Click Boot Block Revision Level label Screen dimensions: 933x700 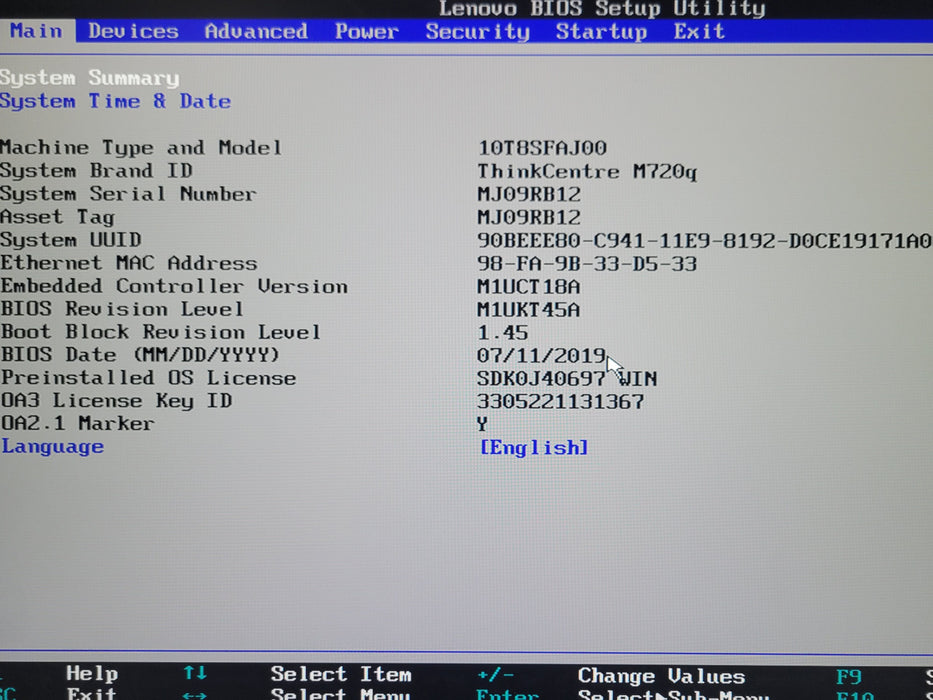tap(161, 332)
